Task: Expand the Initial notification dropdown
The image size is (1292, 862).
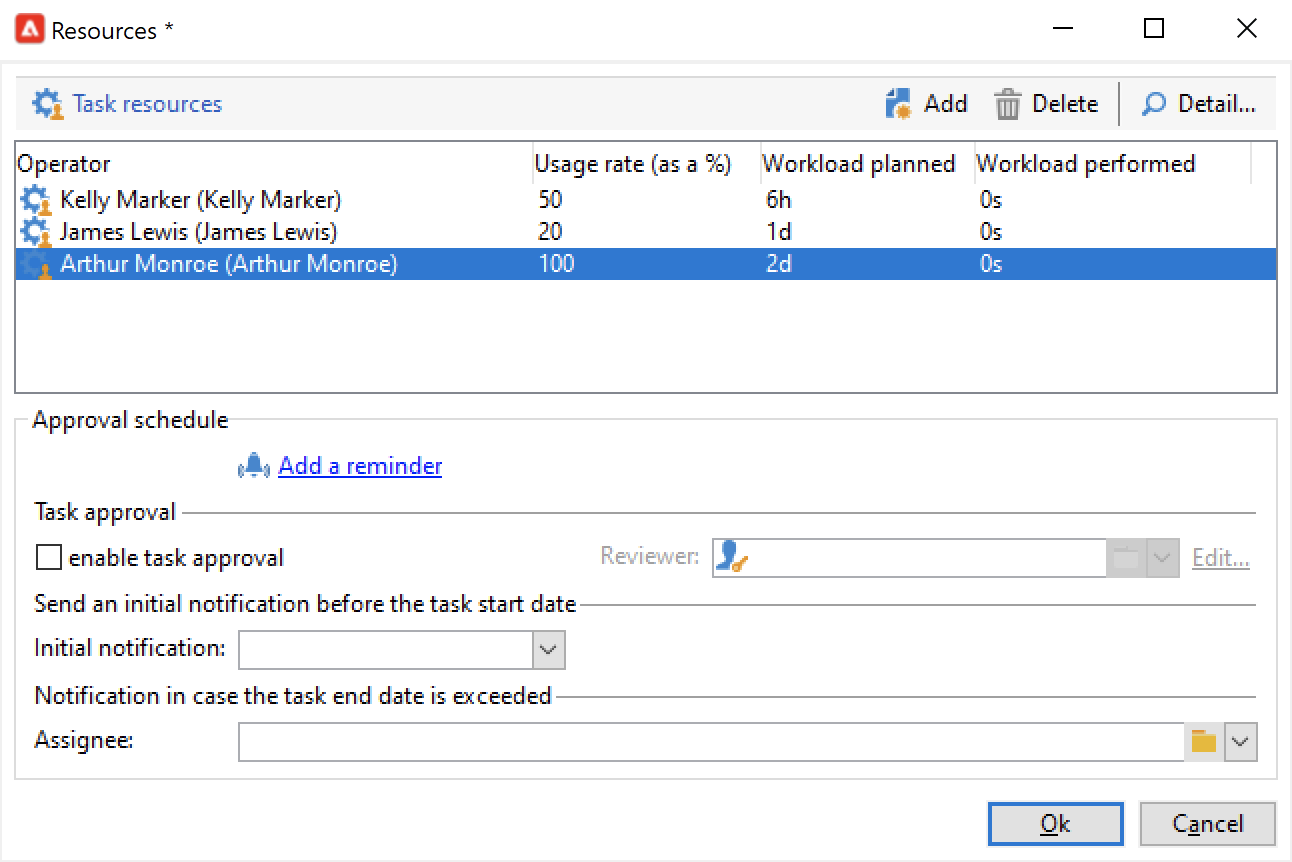Action: click(x=547, y=649)
